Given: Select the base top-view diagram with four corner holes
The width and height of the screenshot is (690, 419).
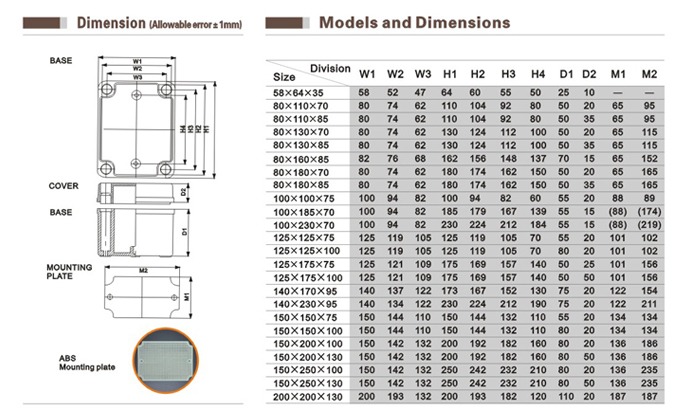Looking at the screenshot, I should pyautogui.click(x=137, y=126).
